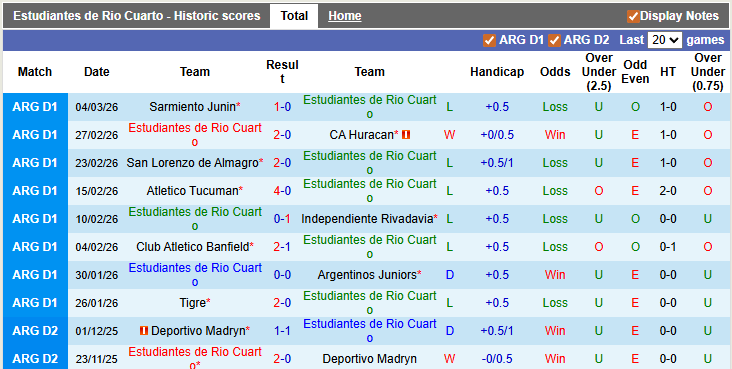The width and height of the screenshot is (732, 369).
Task: Click the Date column header
Action: pyautogui.click(x=97, y=72)
